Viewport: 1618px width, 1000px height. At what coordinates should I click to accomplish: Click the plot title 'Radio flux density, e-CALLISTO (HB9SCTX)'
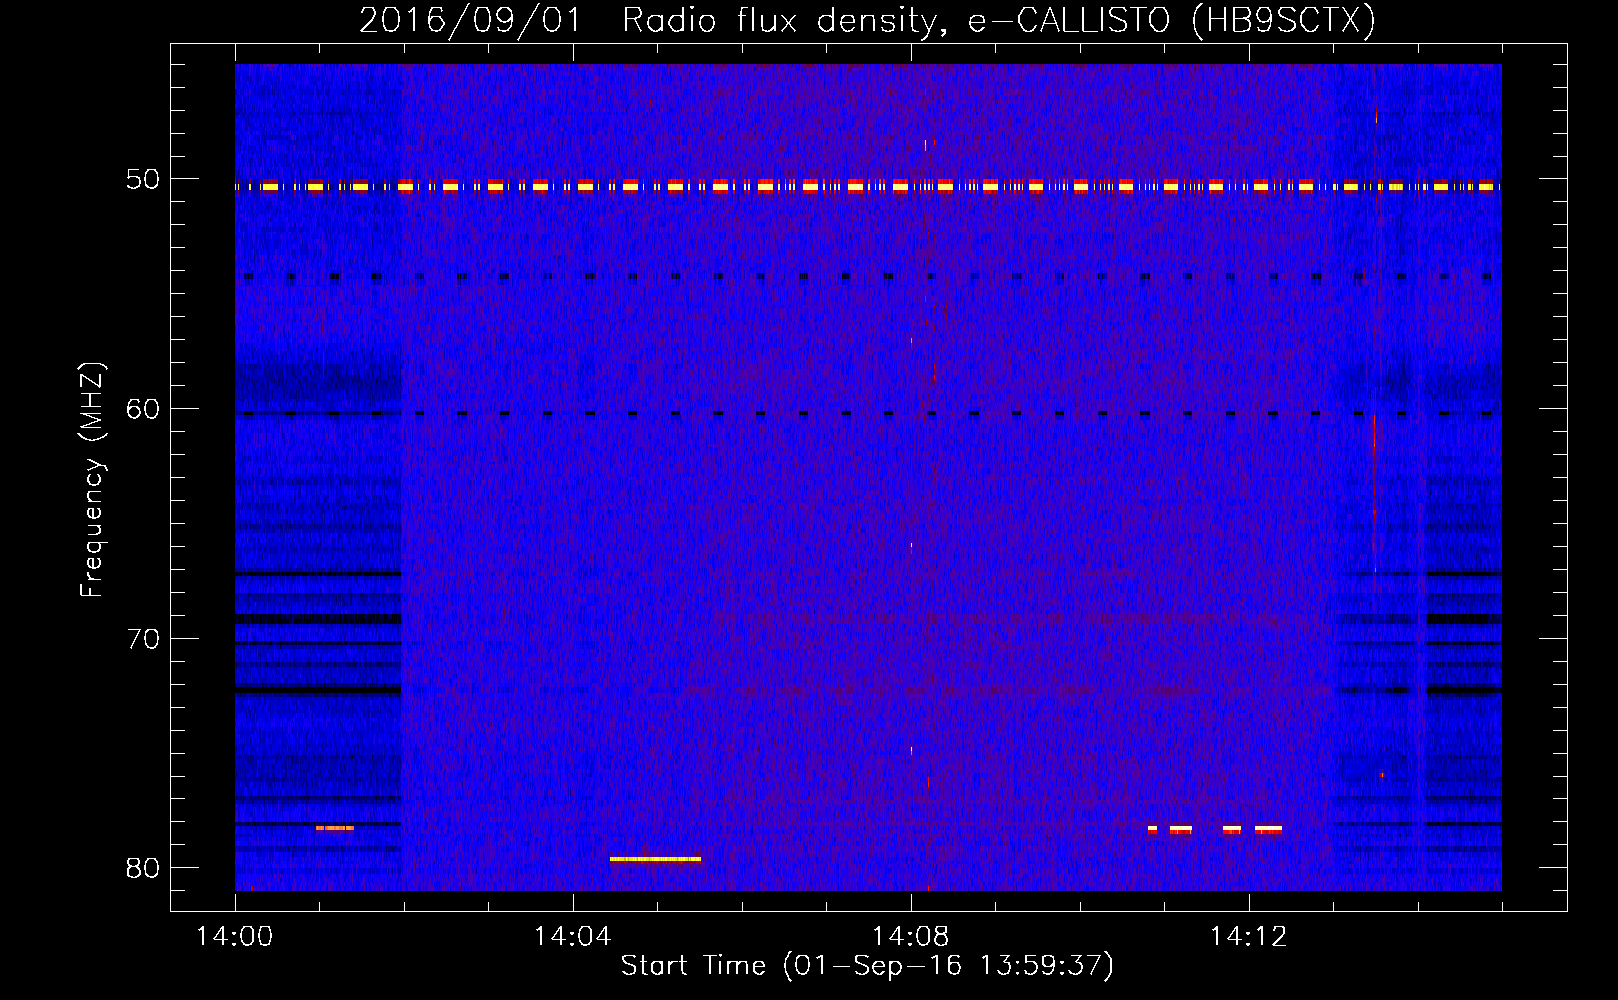(x=999, y=21)
